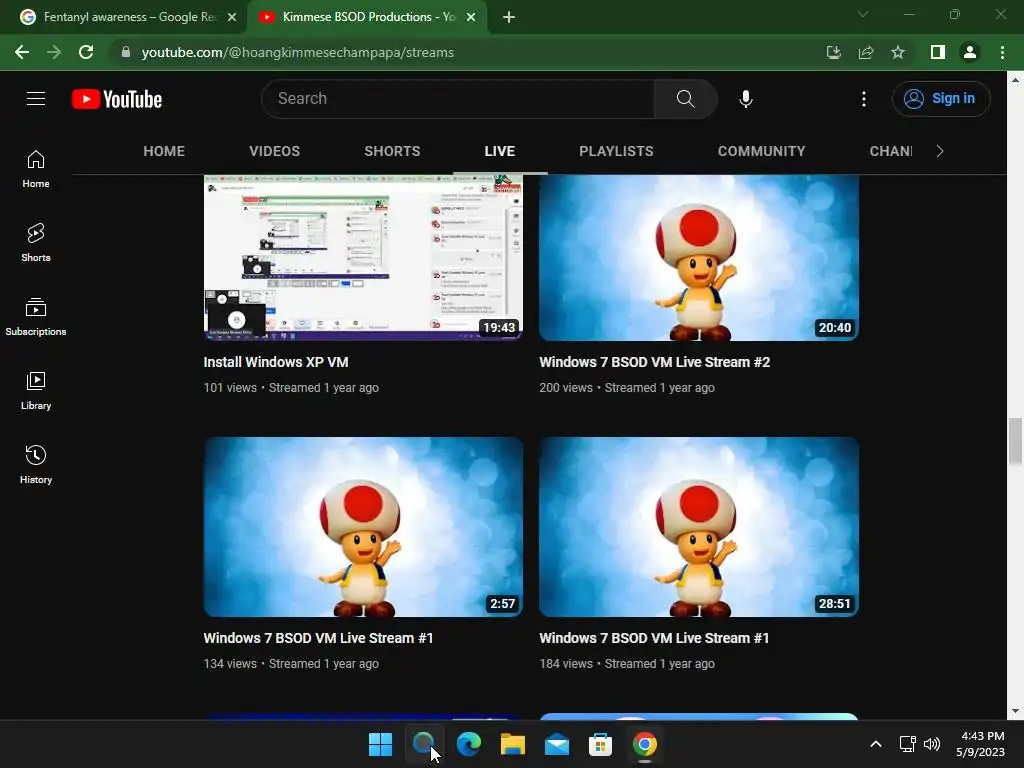Select the LIVE channel tab
This screenshot has height=768, width=1024.
coord(500,151)
